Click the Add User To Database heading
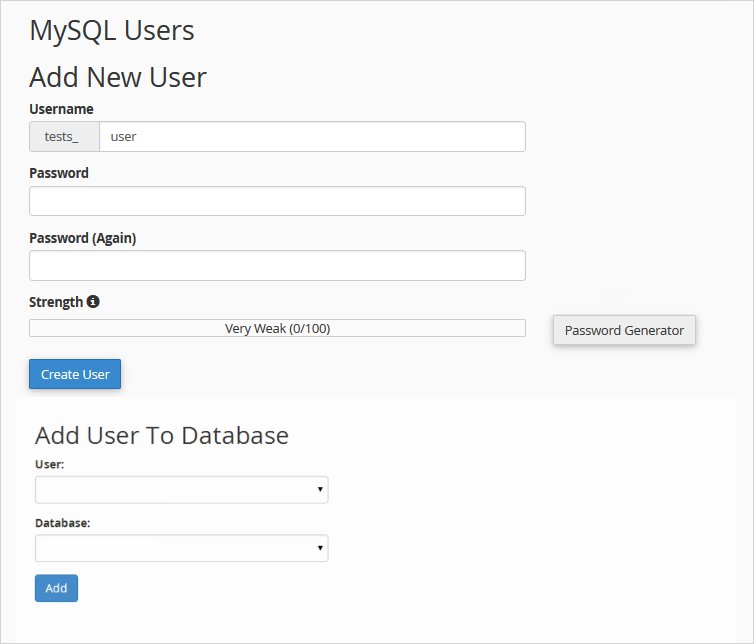This screenshot has width=754, height=644. (x=162, y=435)
